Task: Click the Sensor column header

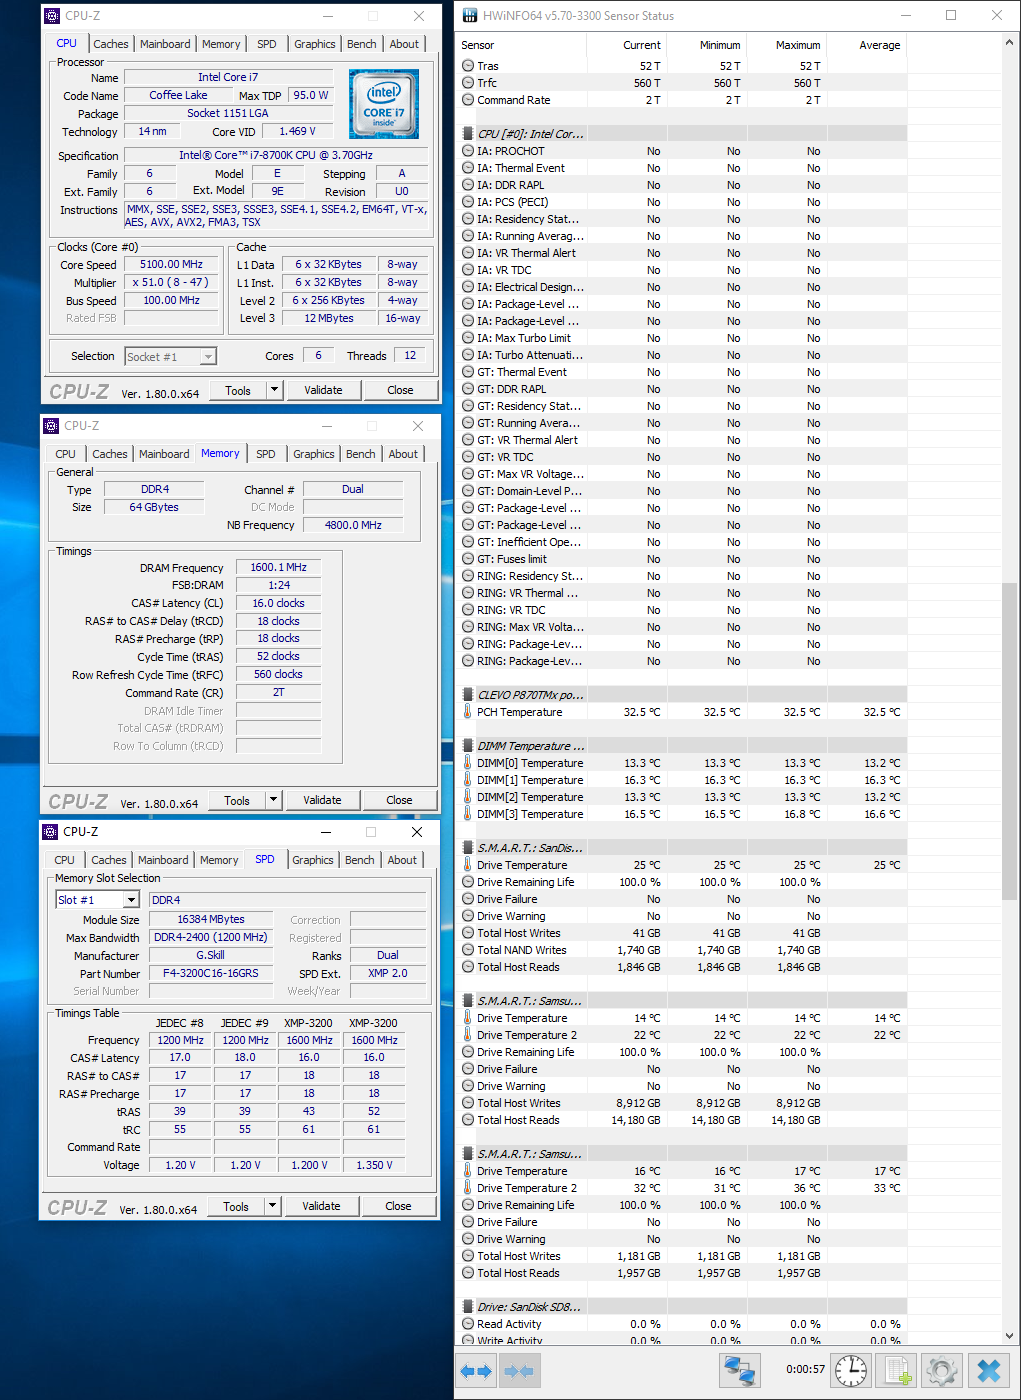Action: 520,45
